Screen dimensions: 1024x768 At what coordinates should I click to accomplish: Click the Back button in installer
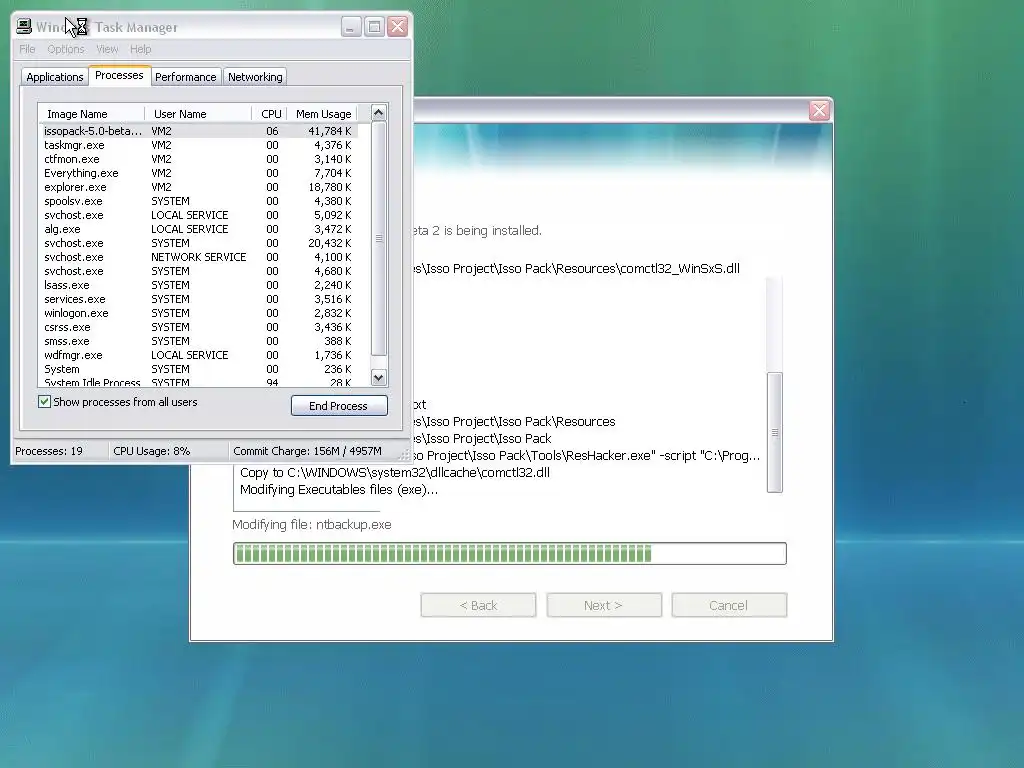pyautogui.click(x=478, y=605)
